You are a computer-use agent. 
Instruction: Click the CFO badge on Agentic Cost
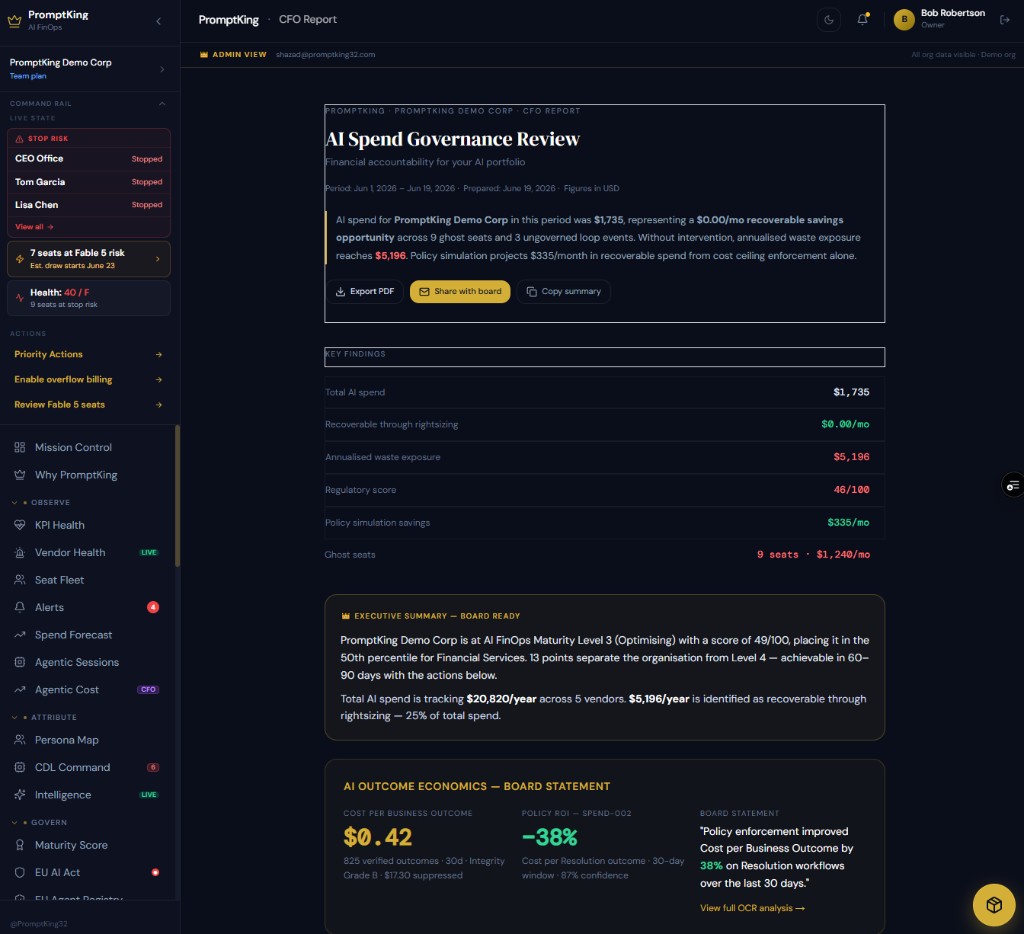click(148, 690)
